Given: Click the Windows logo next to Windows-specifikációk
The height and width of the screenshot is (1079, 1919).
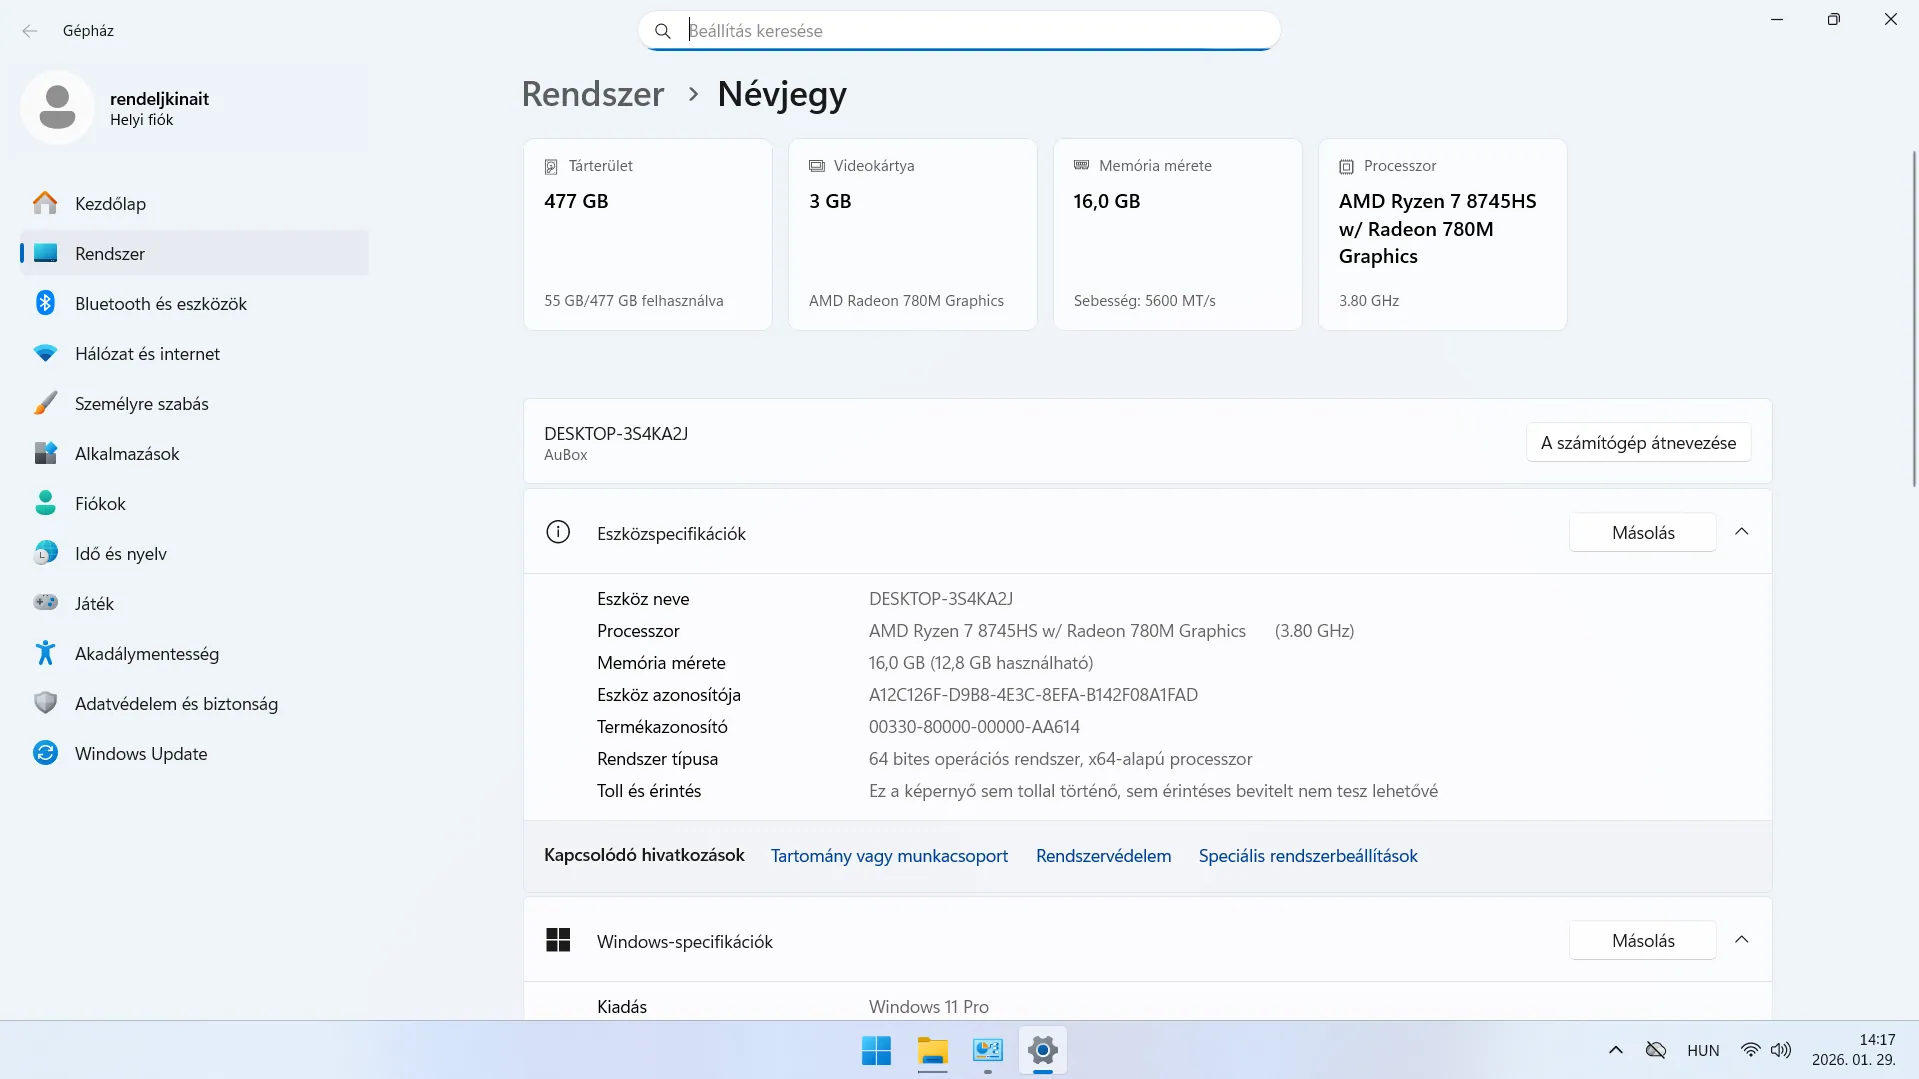Looking at the screenshot, I should [558, 940].
